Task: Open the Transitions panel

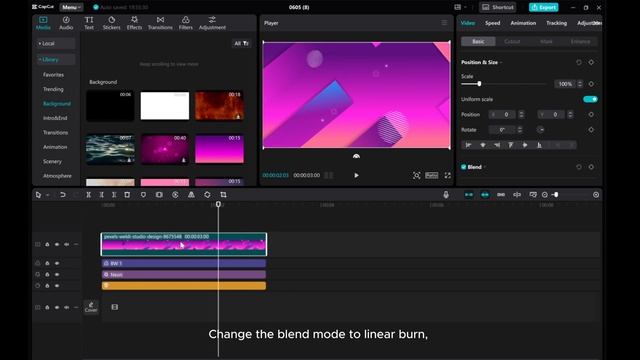Action: point(160,23)
